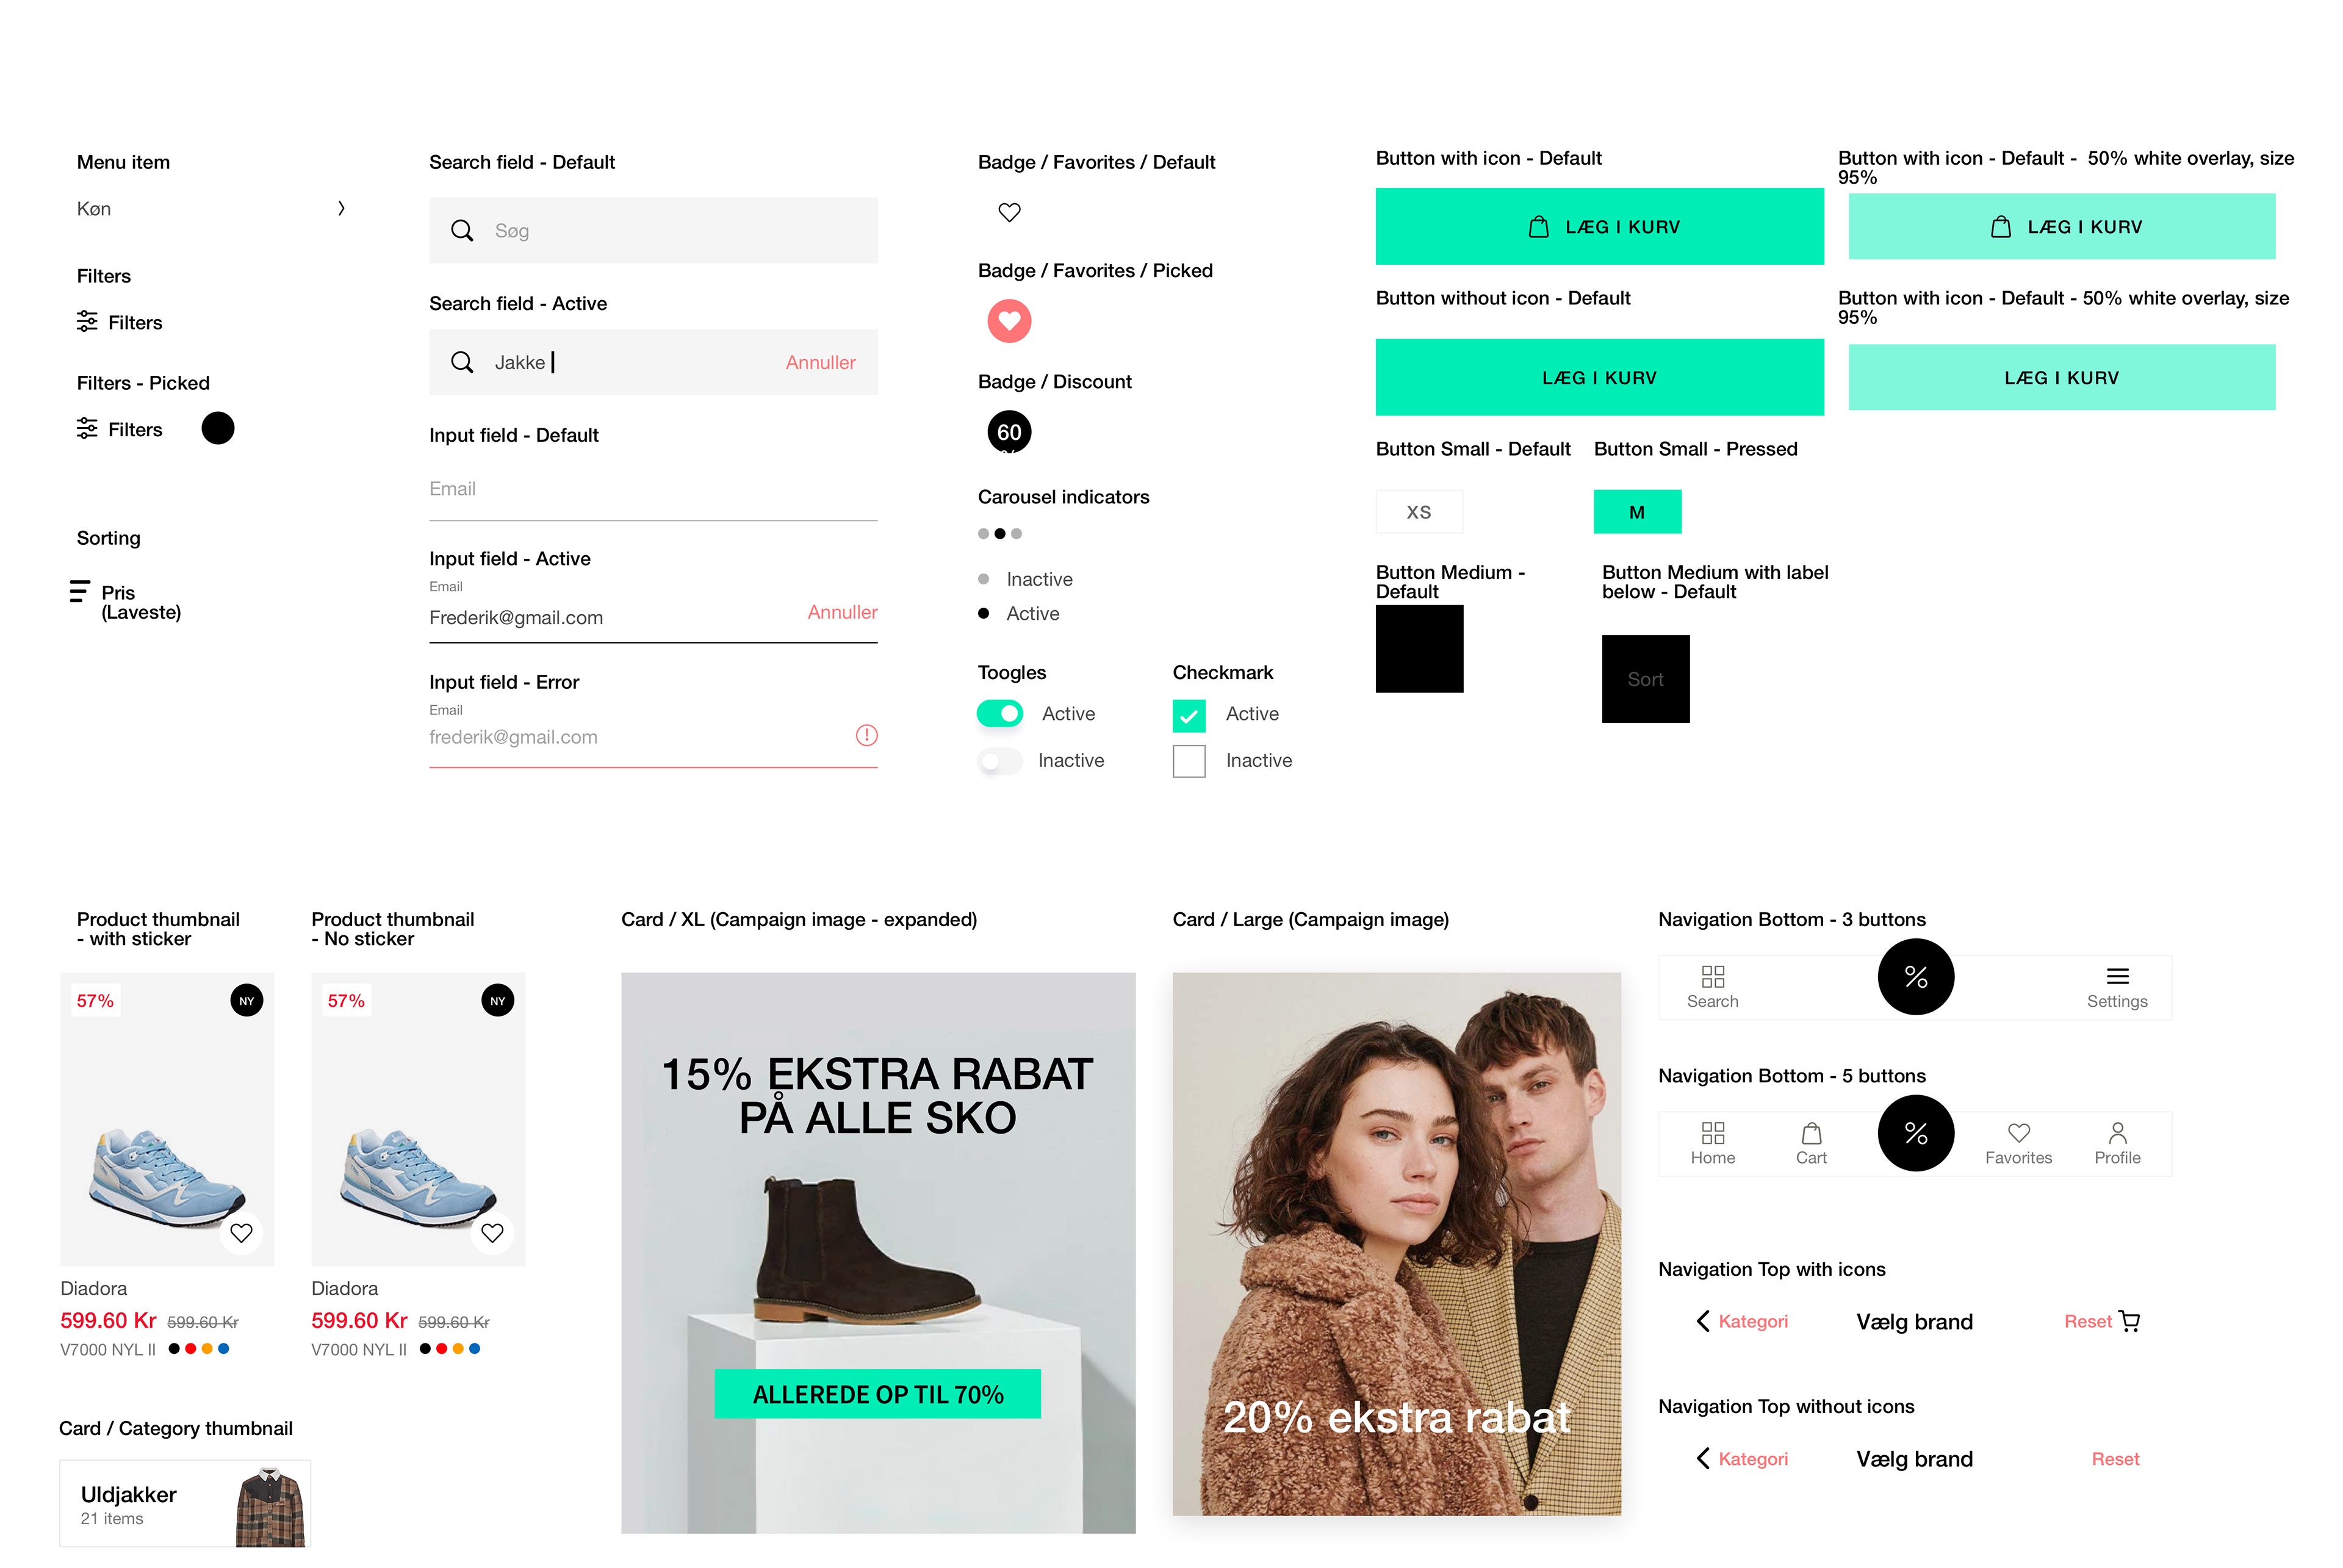Image resolution: width=2343 pixels, height=1568 pixels.
Task: Select the Home tab in bottom navigation
Action: [1712, 1143]
